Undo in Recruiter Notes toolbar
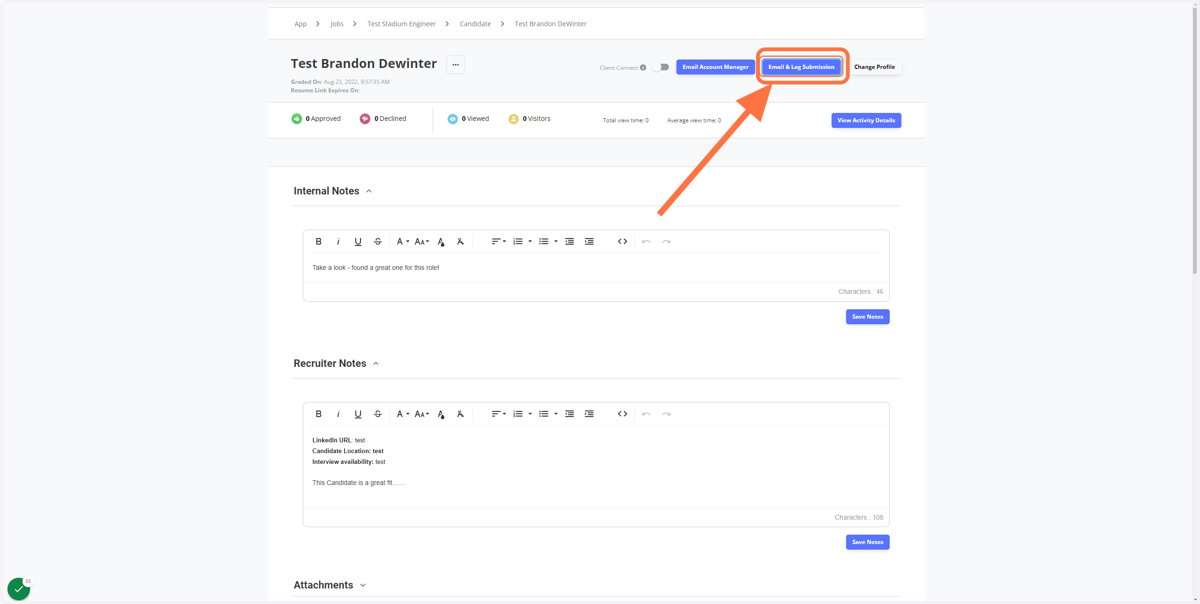 point(646,414)
